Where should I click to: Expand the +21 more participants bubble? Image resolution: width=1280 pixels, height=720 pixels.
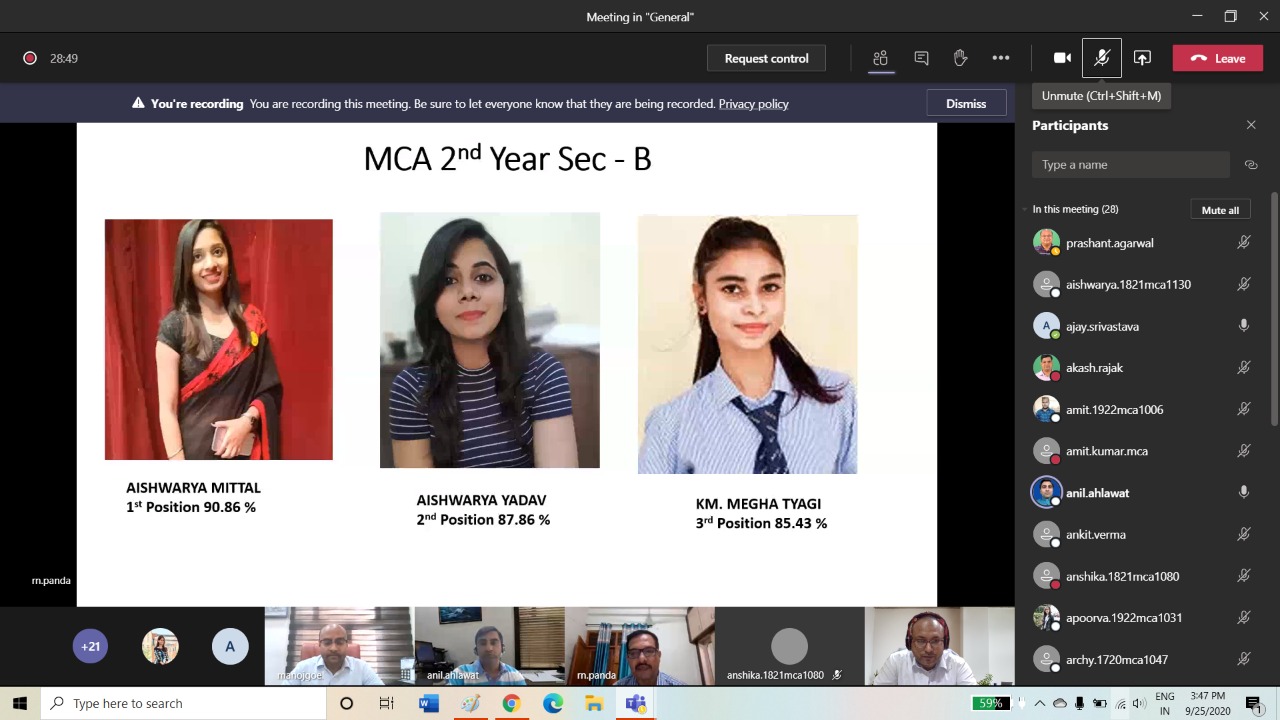(91, 646)
